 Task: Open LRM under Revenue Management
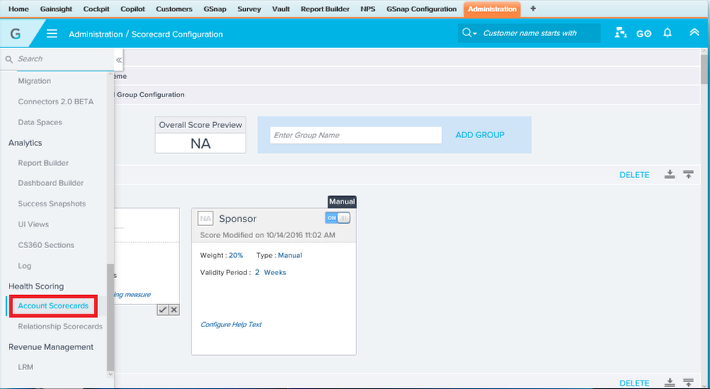[25, 367]
